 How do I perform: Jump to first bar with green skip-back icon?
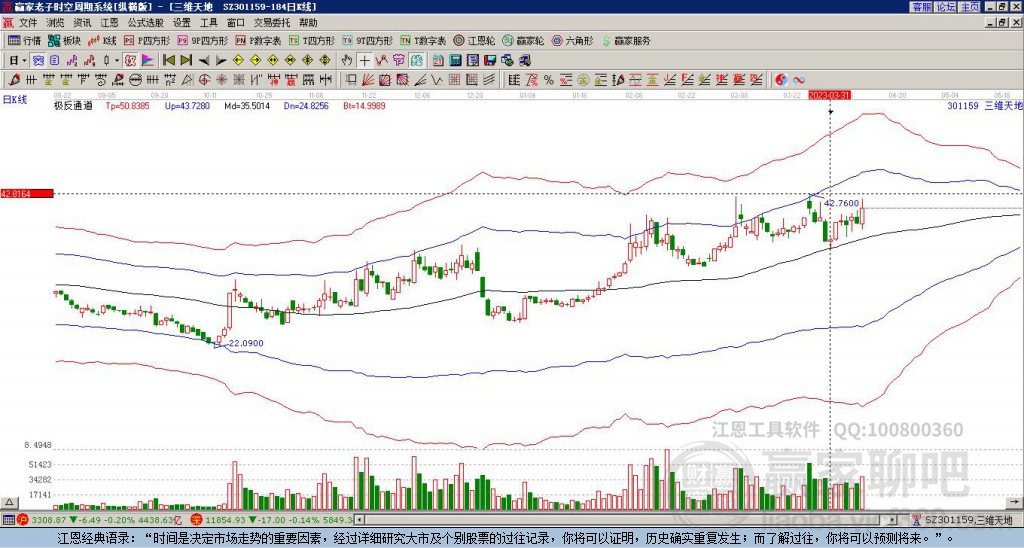pyautogui.click(x=168, y=61)
